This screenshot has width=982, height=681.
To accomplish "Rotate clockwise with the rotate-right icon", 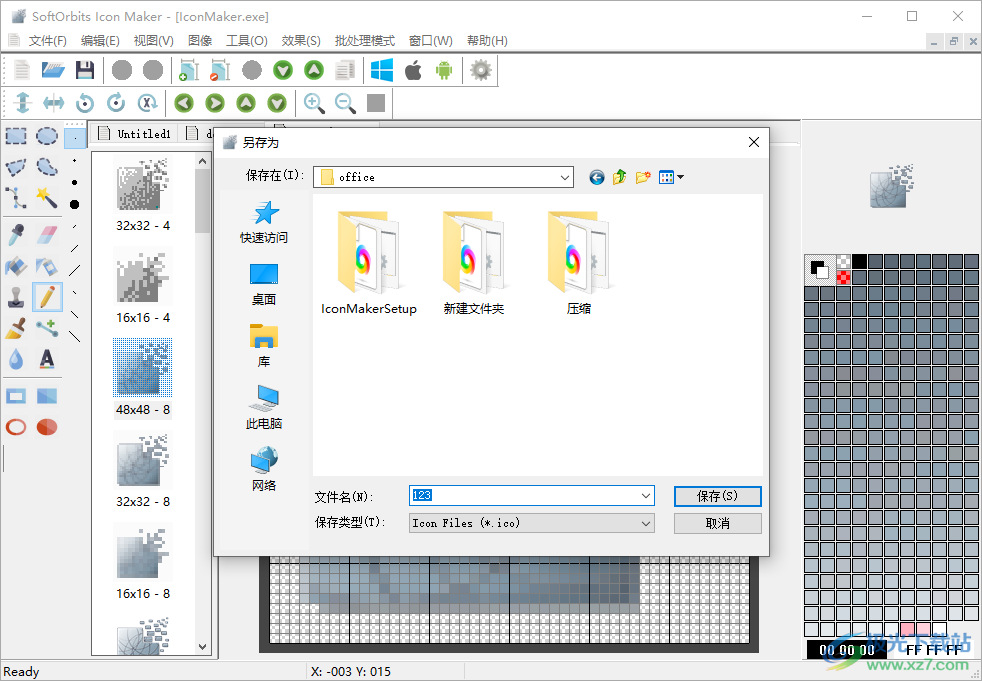I will (116, 103).
